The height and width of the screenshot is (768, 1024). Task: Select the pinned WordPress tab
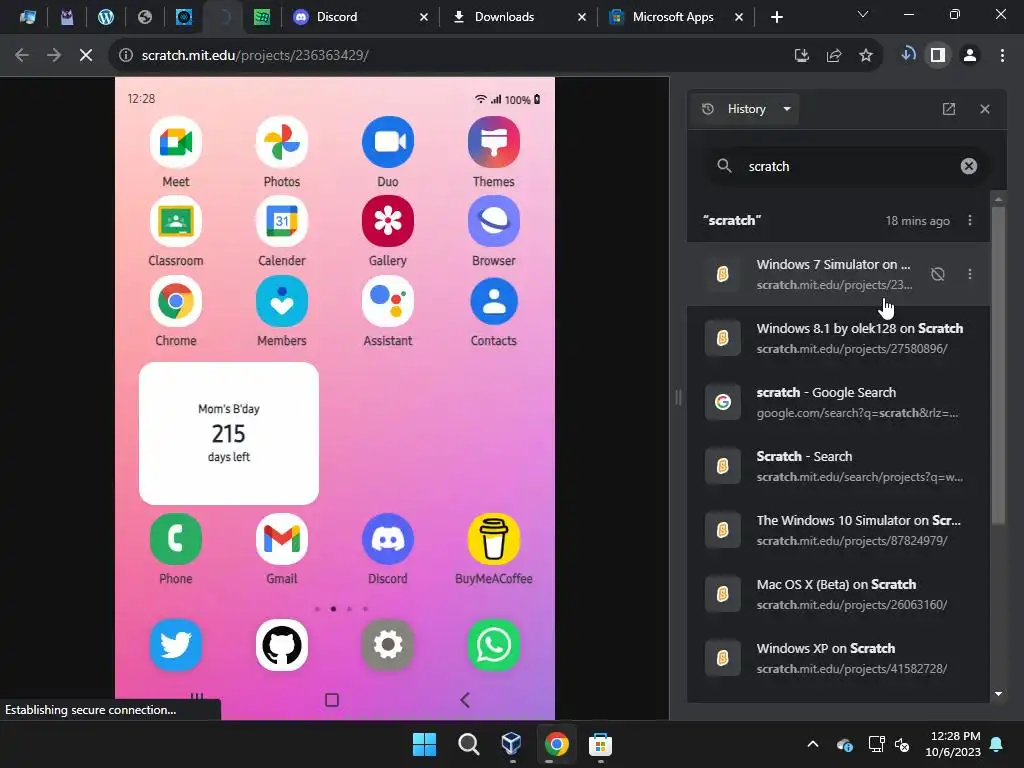[106, 17]
